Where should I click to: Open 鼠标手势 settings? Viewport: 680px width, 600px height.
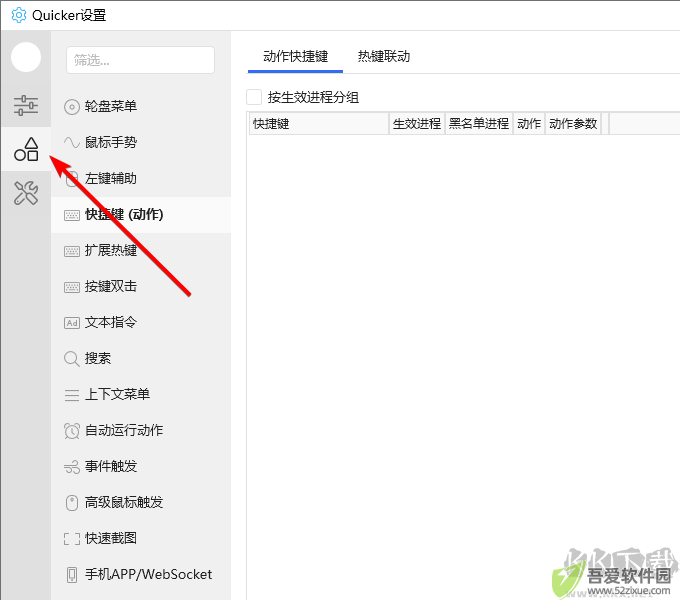pos(141,142)
